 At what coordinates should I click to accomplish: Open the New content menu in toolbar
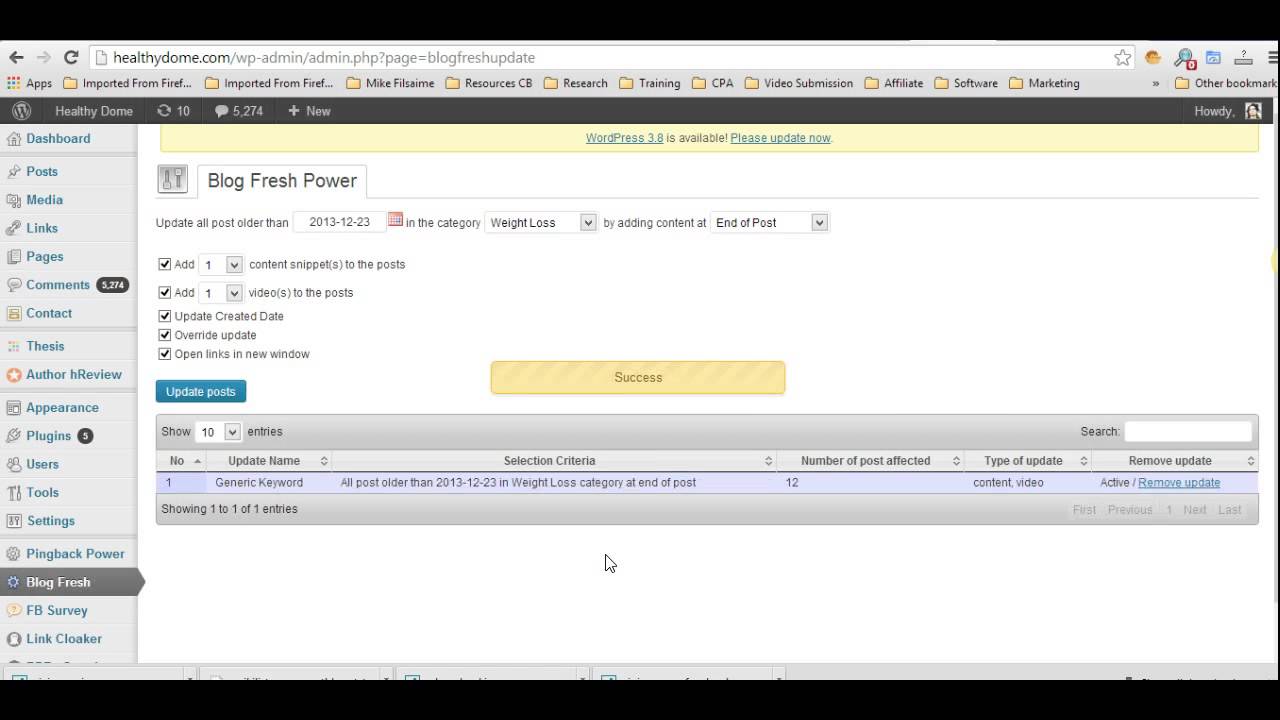[309, 111]
